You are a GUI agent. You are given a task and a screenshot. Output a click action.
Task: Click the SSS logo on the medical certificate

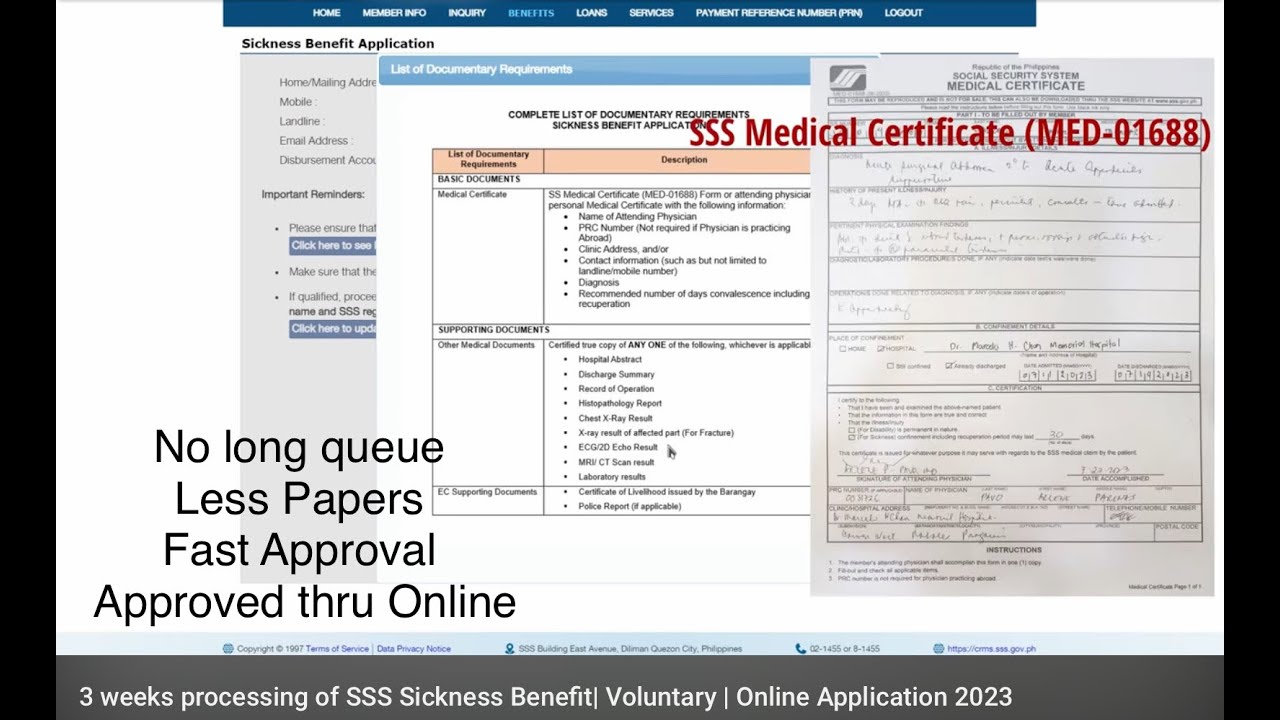[848, 80]
